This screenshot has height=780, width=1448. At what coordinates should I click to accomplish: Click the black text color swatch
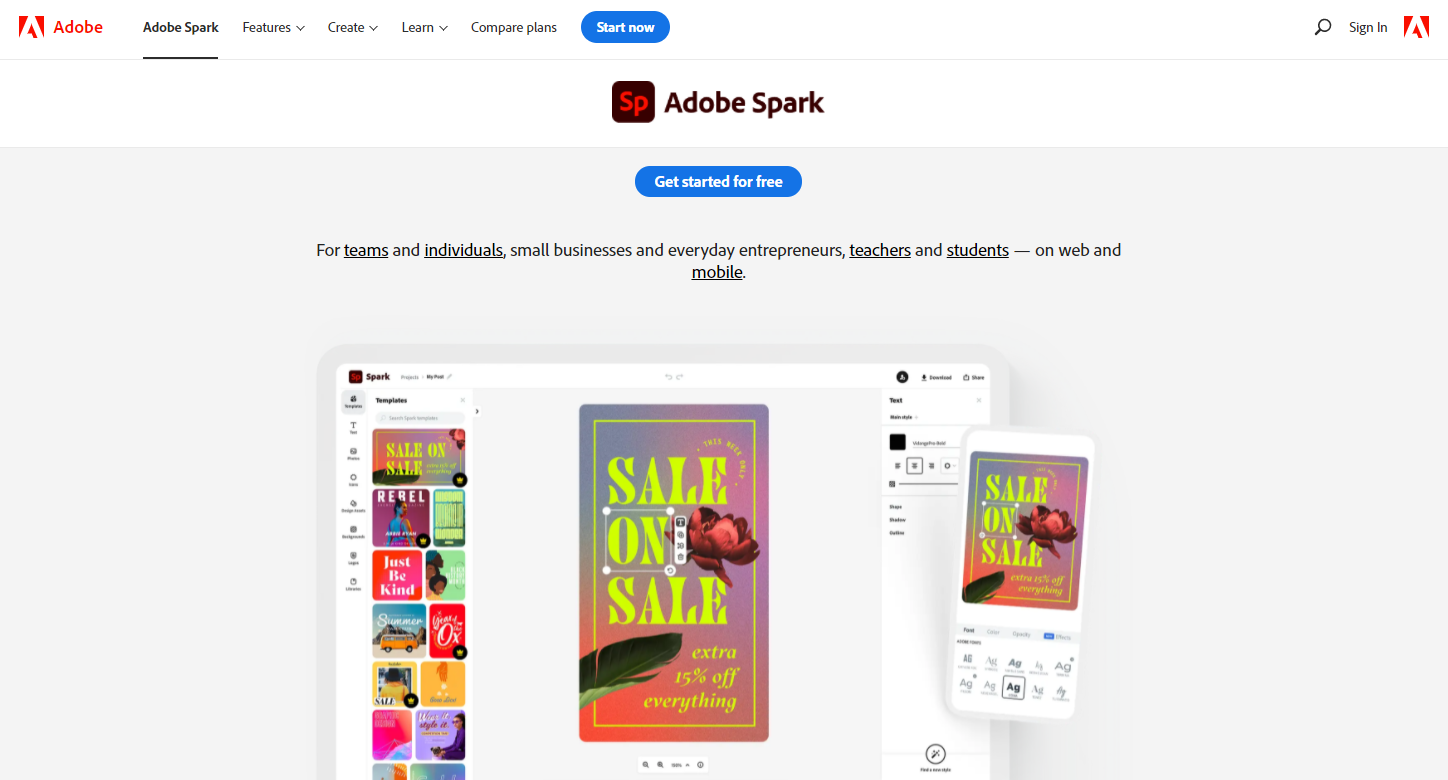(898, 442)
